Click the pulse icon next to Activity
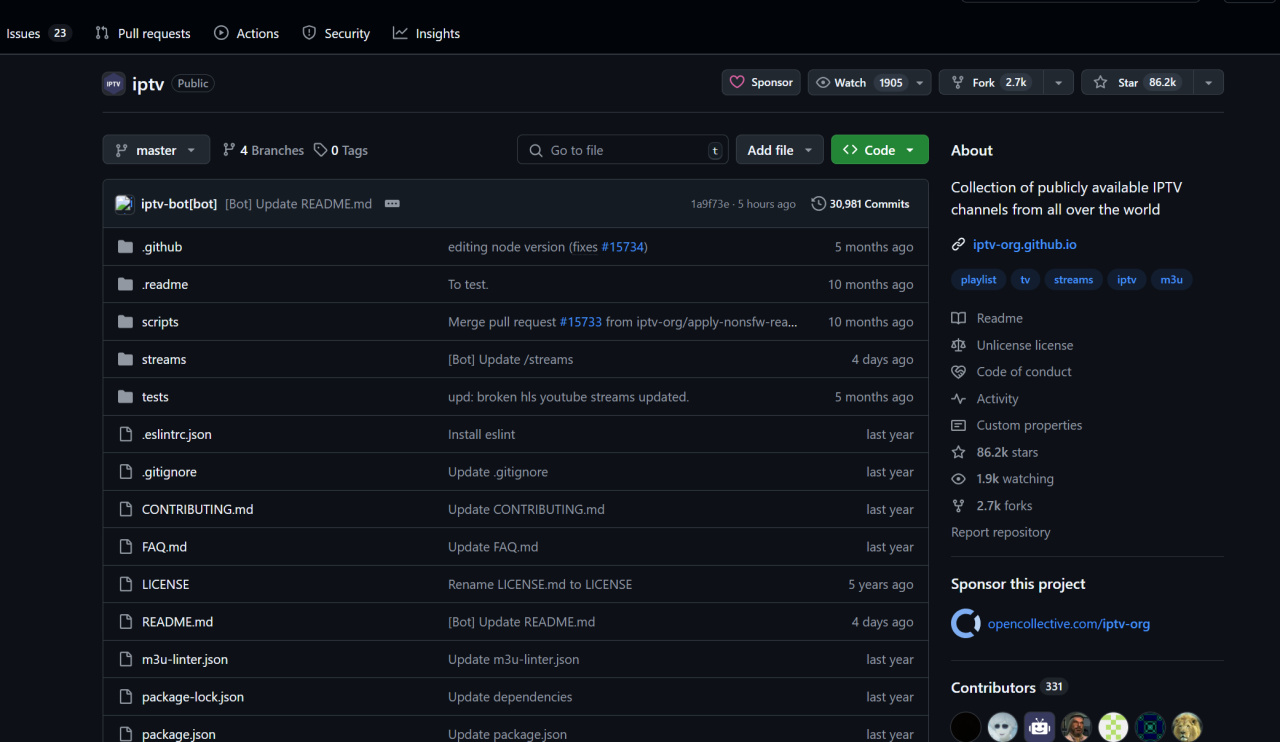Screen dimensions: 1280x742 tap(958, 399)
